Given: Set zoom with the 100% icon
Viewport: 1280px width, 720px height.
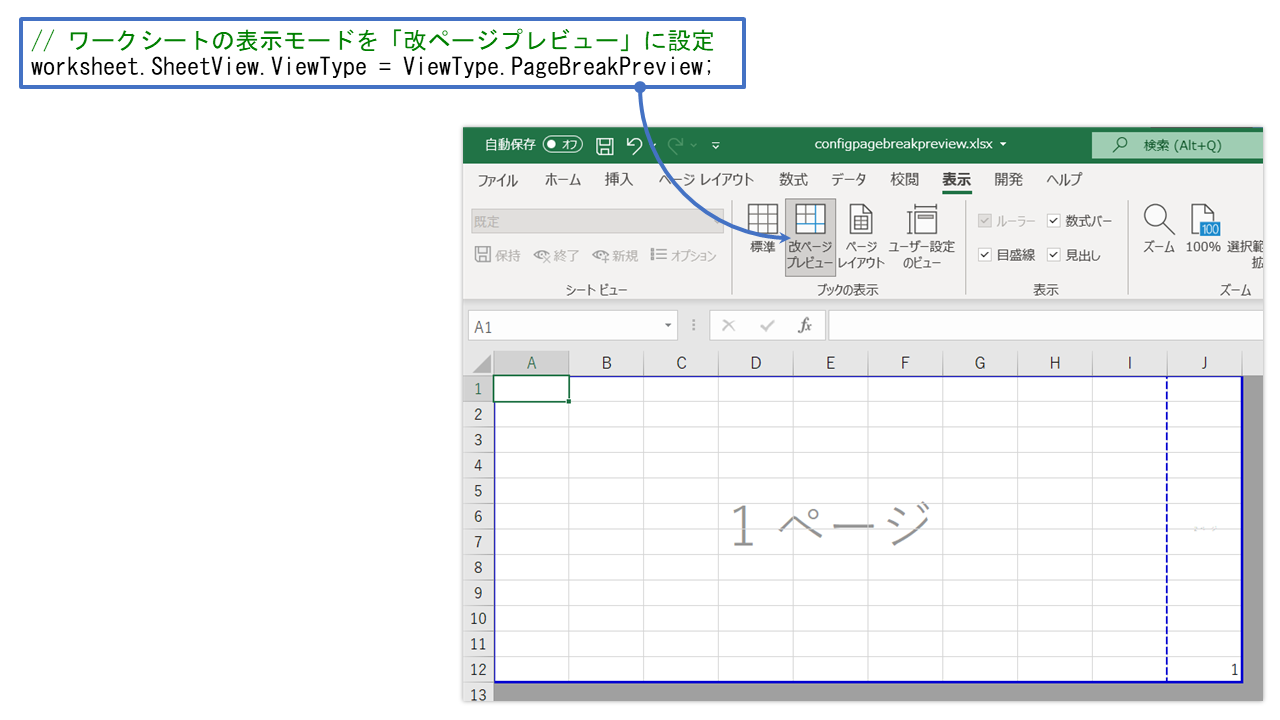Looking at the screenshot, I should 1203,229.
